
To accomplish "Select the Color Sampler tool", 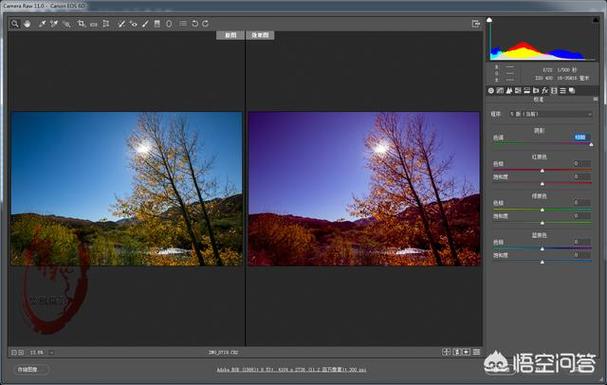I will coord(54,24).
